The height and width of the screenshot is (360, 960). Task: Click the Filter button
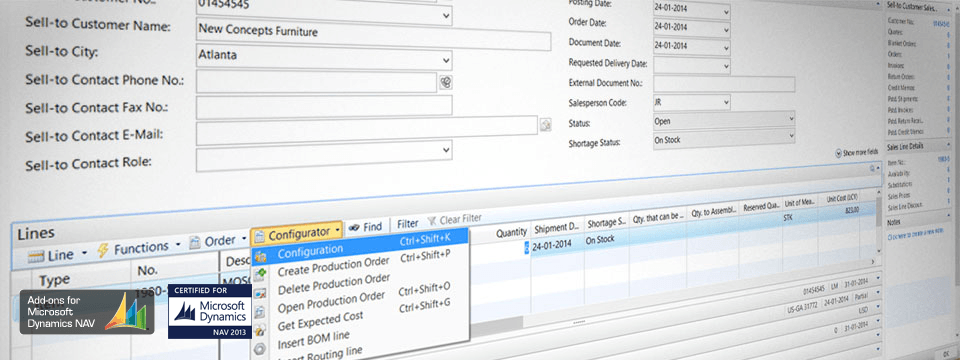408,223
